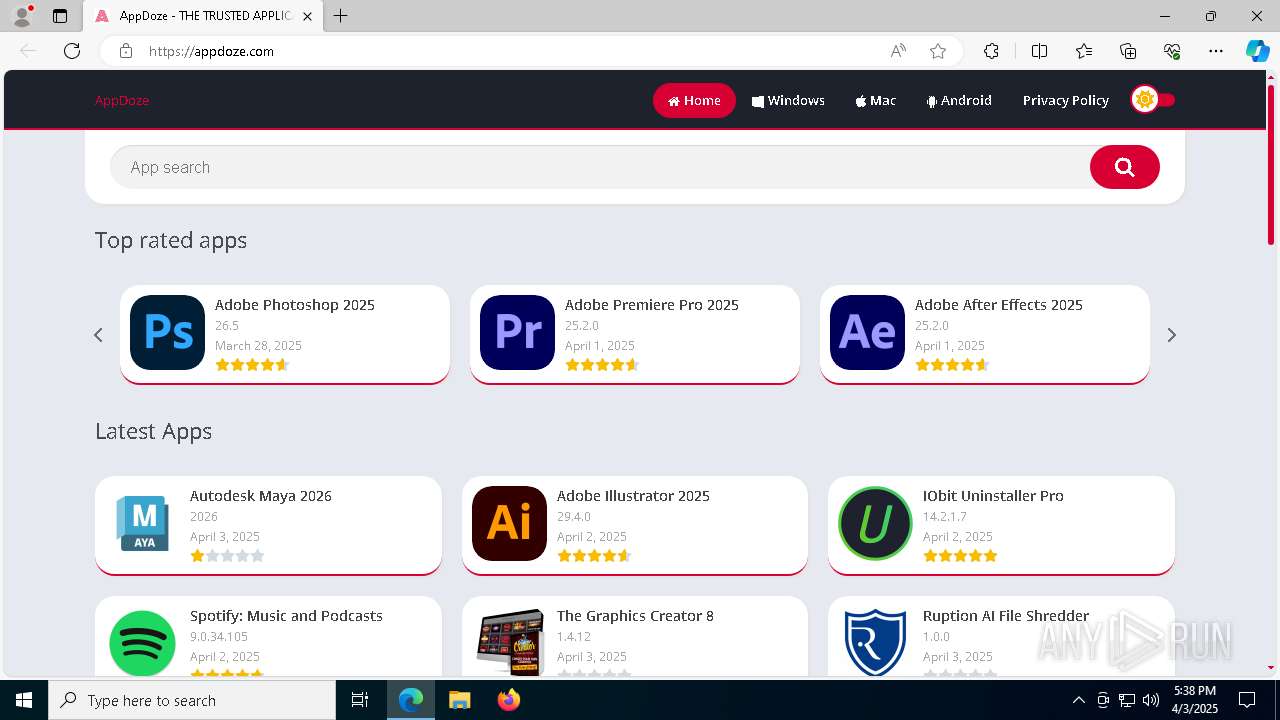Image resolution: width=1280 pixels, height=720 pixels.
Task: Open The Graphics Creator 8 thumbnail
Action: (509, 643)
